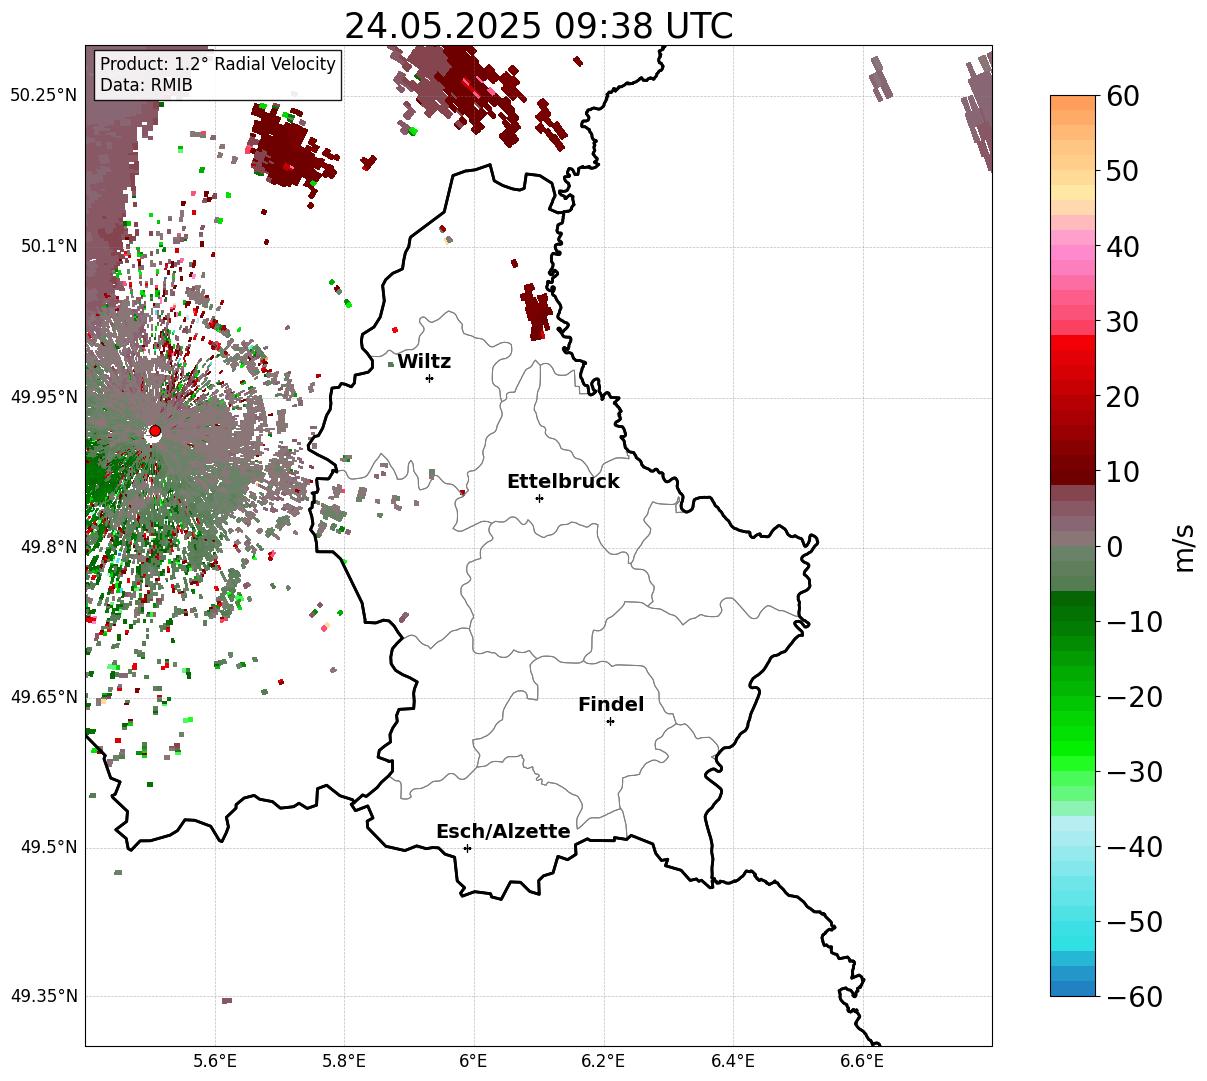Click the red radar site marker
This screenshot has width=1207, height=1081.
[x=155, y=431]
